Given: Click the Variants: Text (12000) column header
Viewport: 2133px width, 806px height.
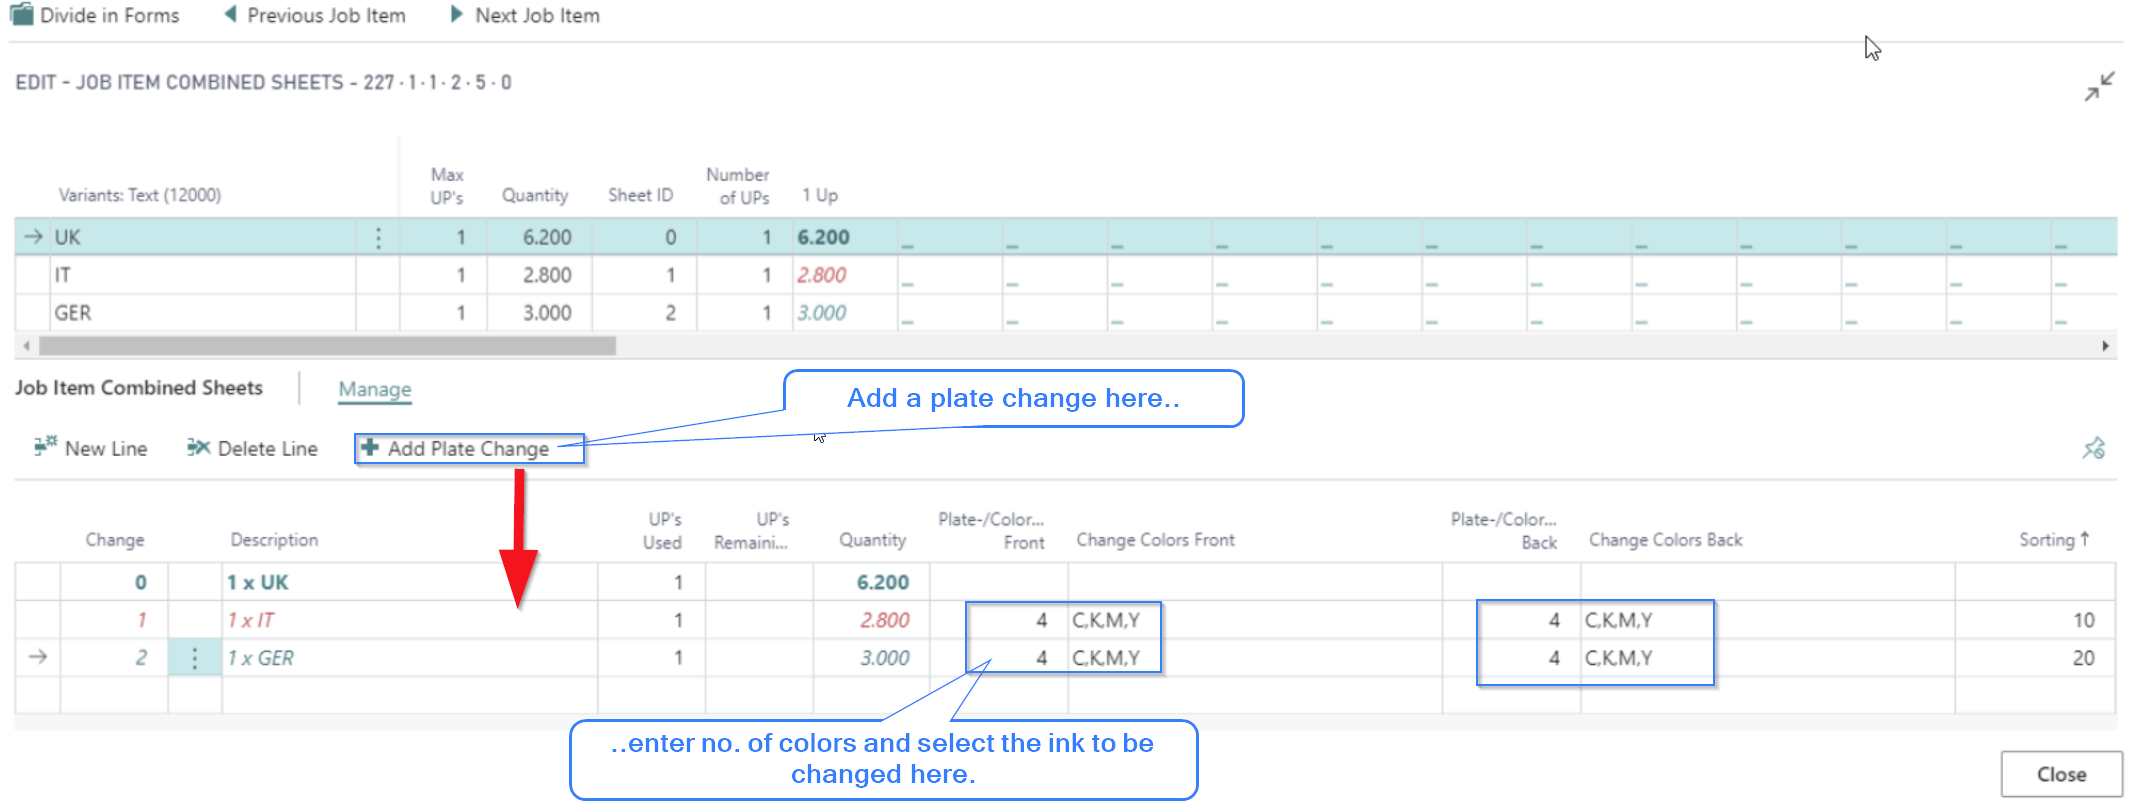Looking at the screenshot, I should [140, 195].
